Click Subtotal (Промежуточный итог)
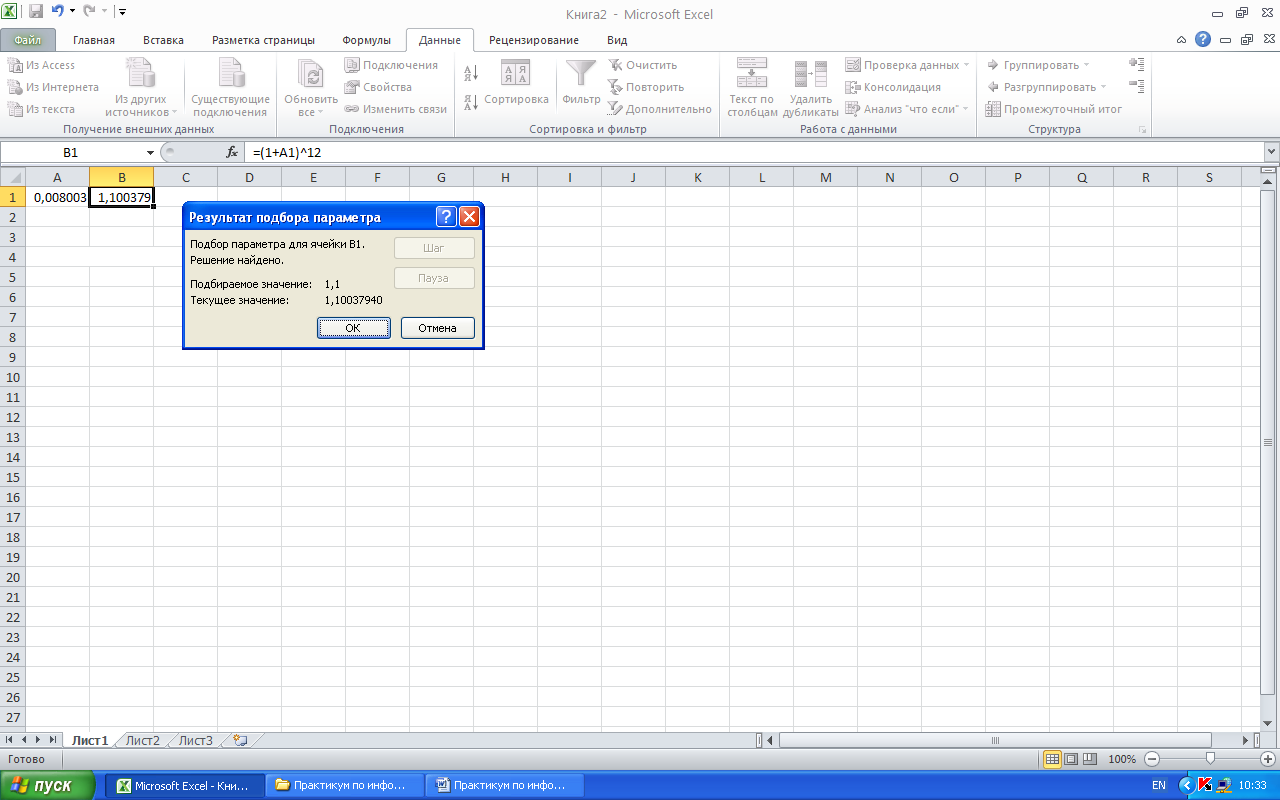1280x800 pixels. coord(1054,109)
